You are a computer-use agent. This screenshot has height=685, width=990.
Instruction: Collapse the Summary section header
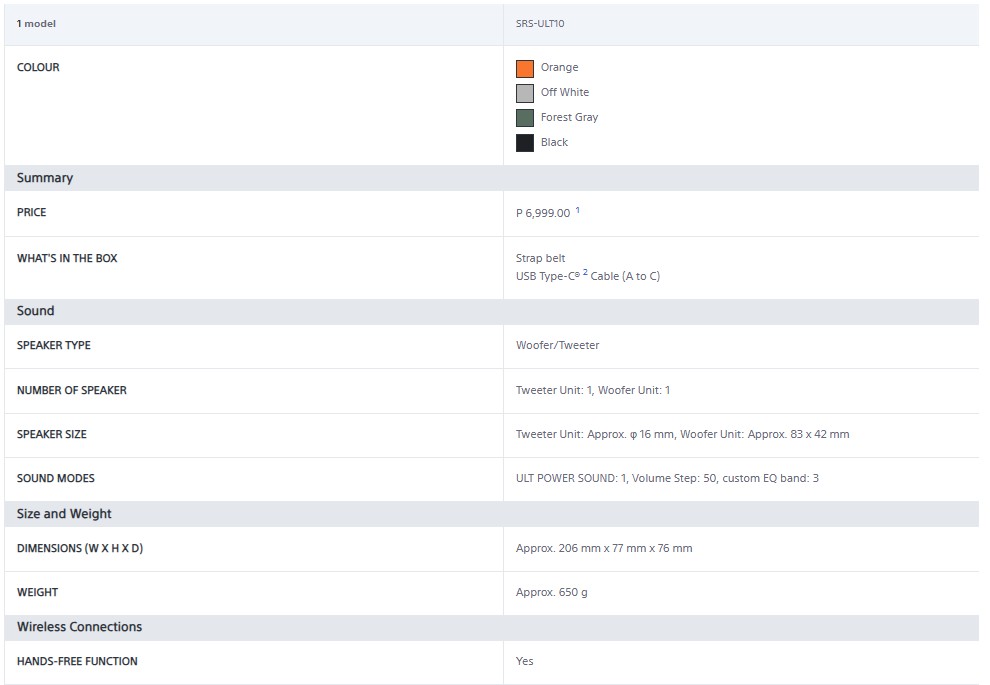45,178
